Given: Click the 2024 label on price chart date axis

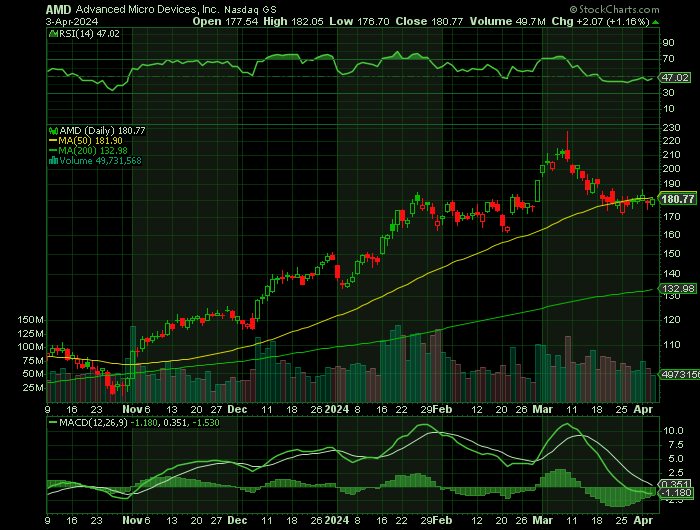Looking at the screenshot, I should tap(337, 409).
